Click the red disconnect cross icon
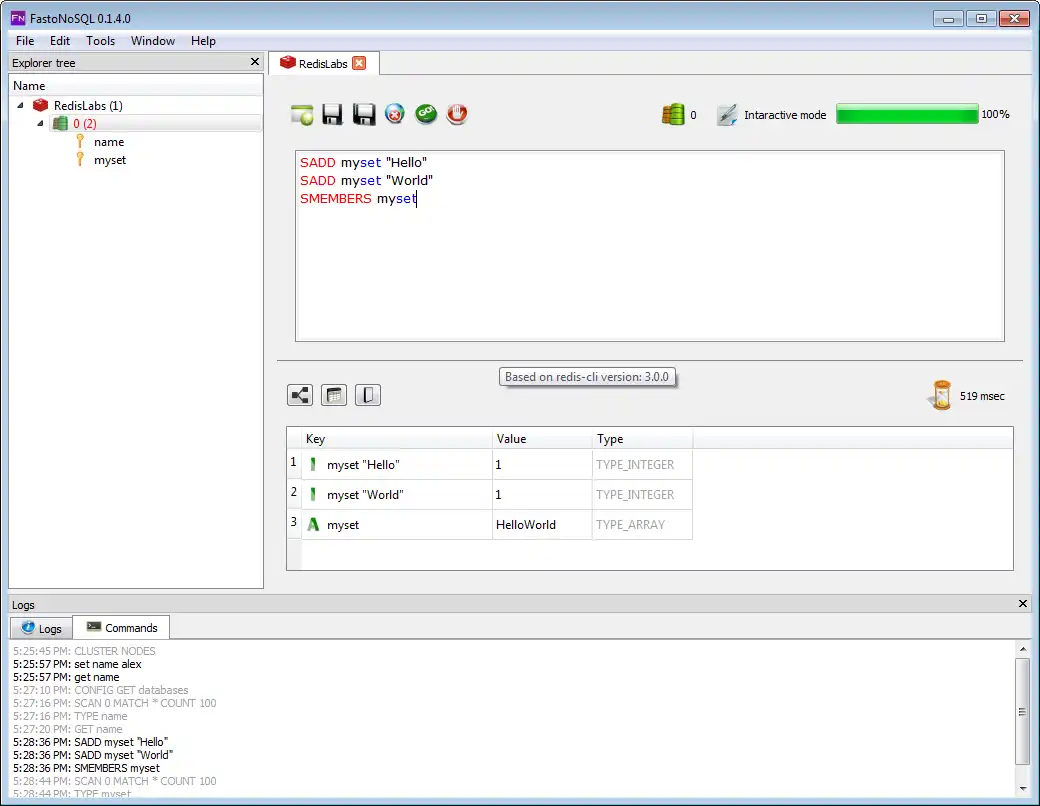This screenshot has height=806, width=1040. 395,113
